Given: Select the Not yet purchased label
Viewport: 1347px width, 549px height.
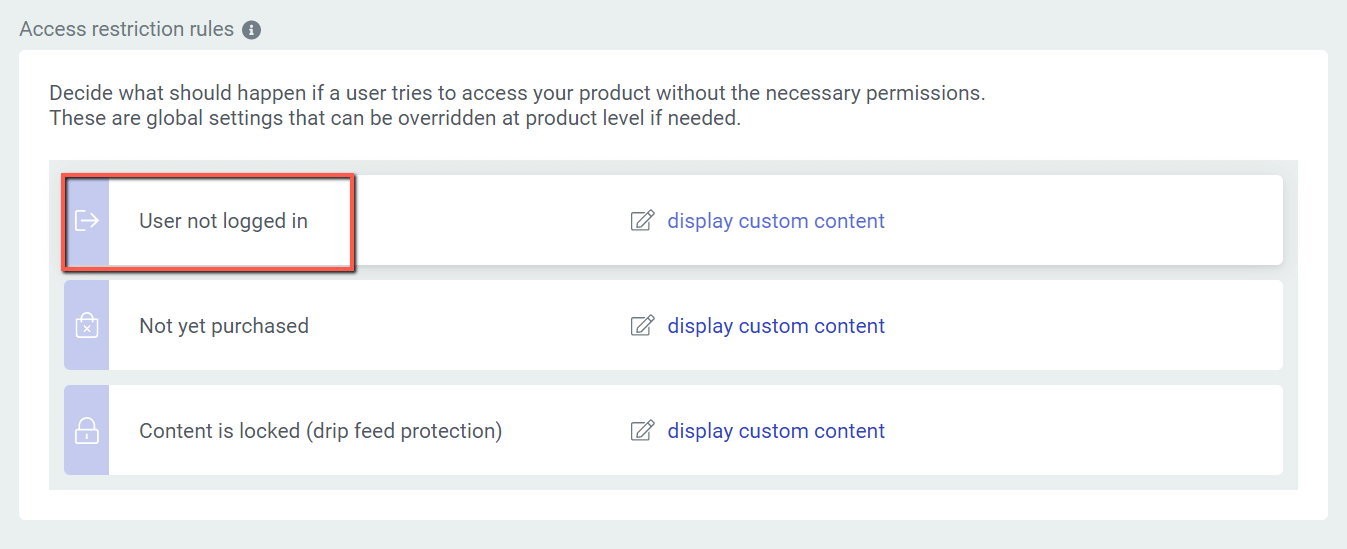Looking at the screenshot, I should click(223, 326).
